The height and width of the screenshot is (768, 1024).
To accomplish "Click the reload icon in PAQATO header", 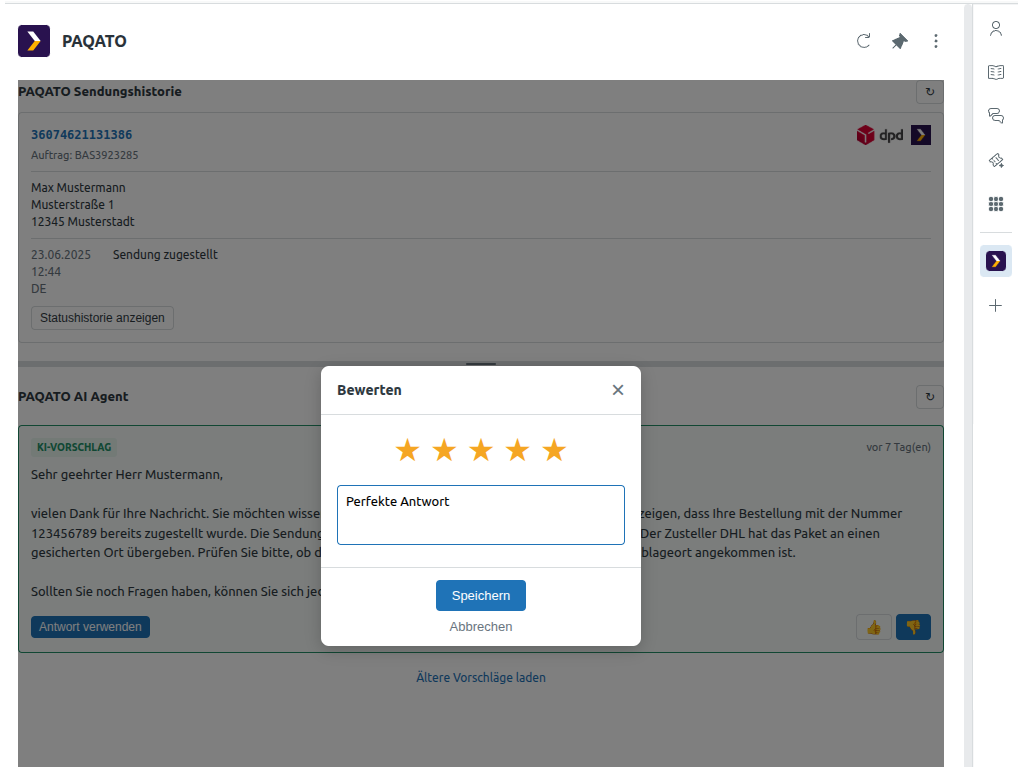I will pos(864,41).
